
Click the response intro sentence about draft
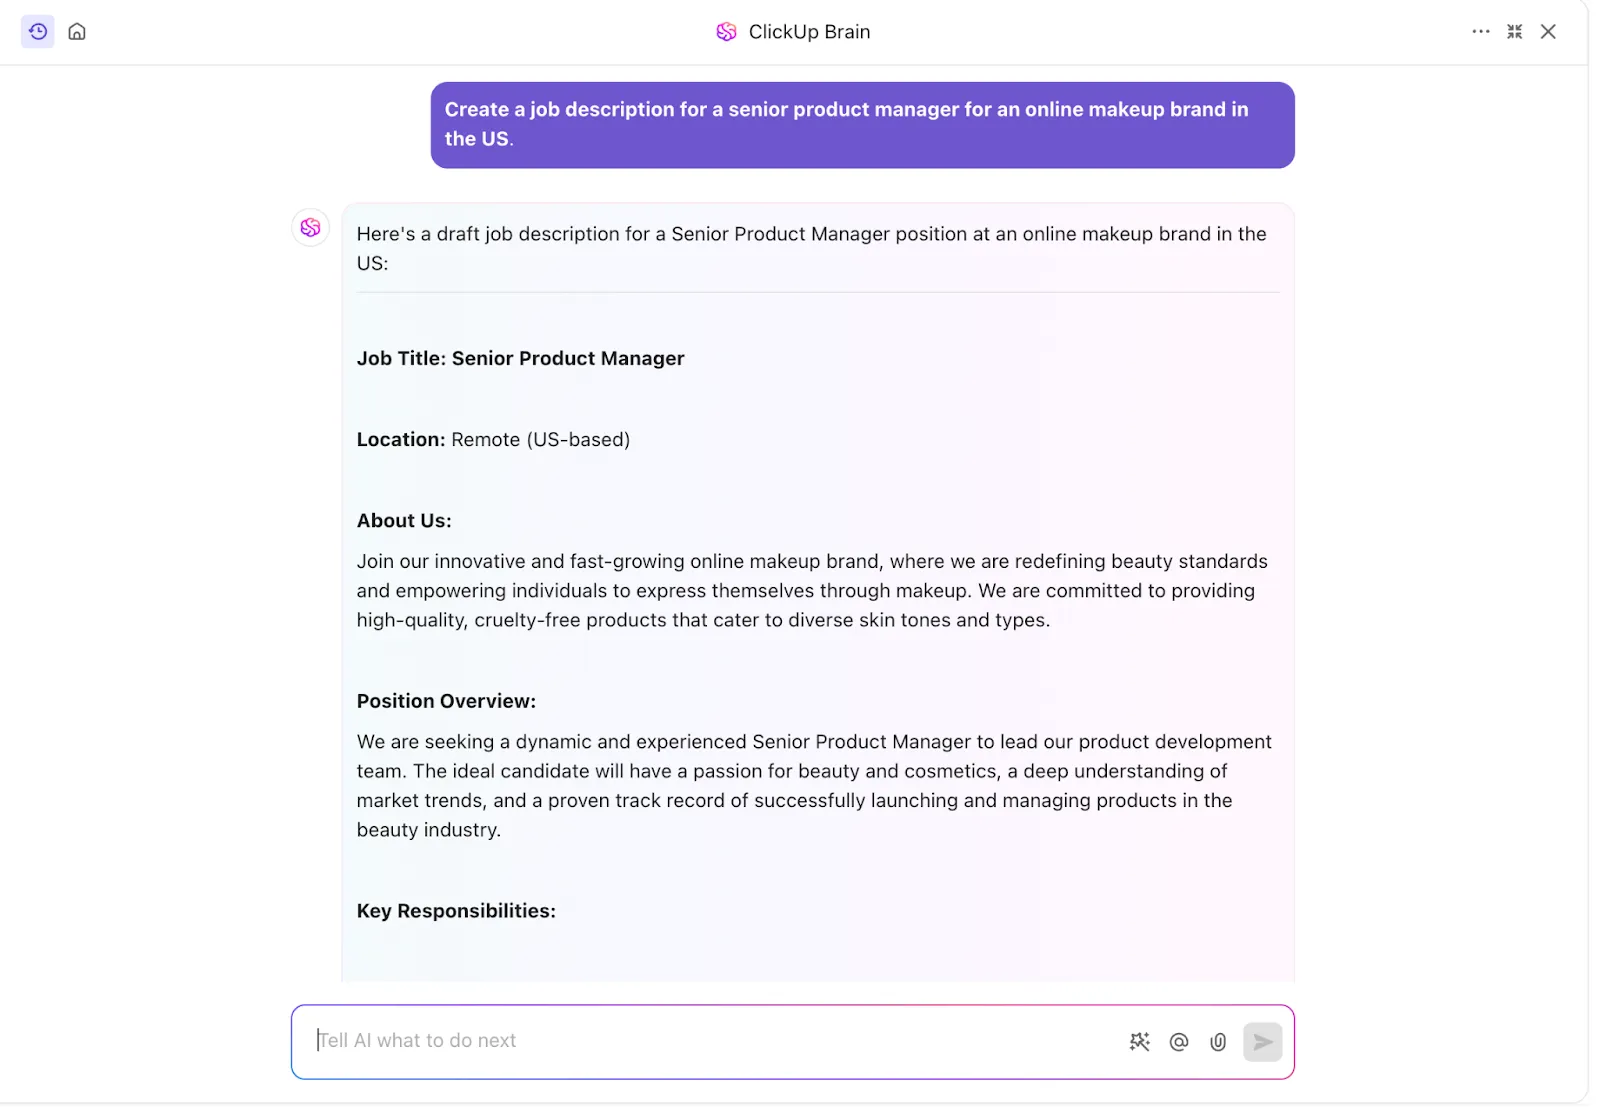[812, 248]
